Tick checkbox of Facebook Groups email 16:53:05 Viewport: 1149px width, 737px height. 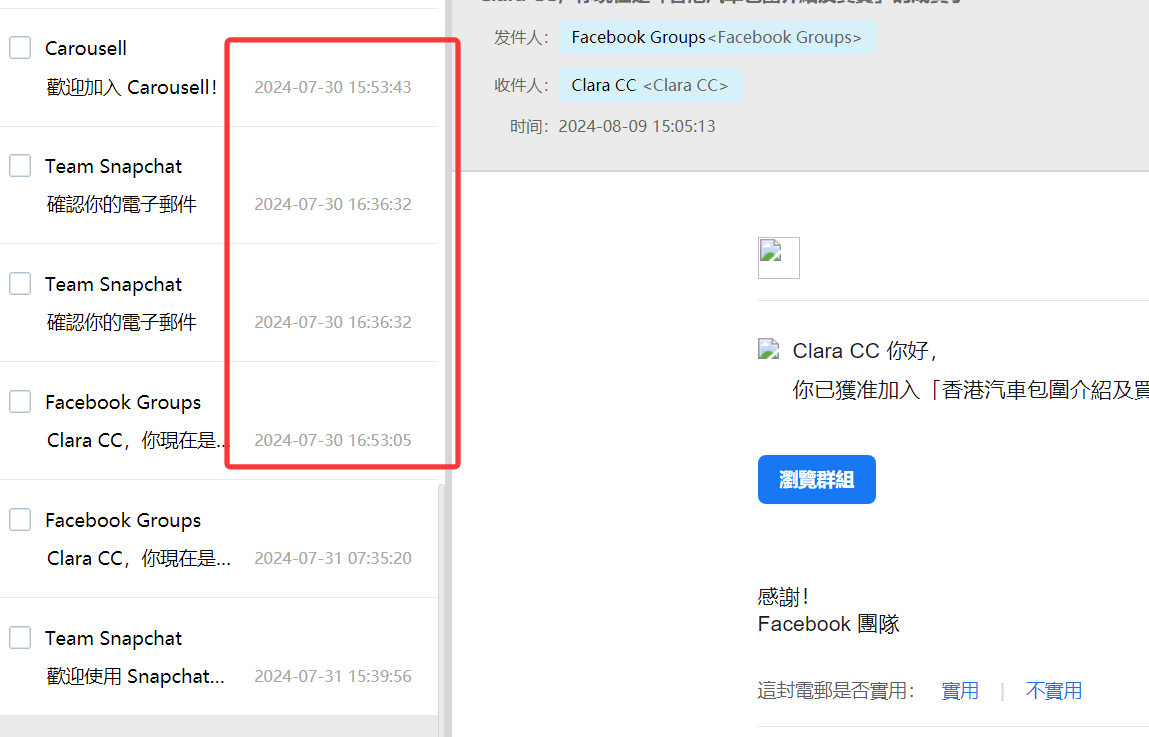tap(20, 401)
